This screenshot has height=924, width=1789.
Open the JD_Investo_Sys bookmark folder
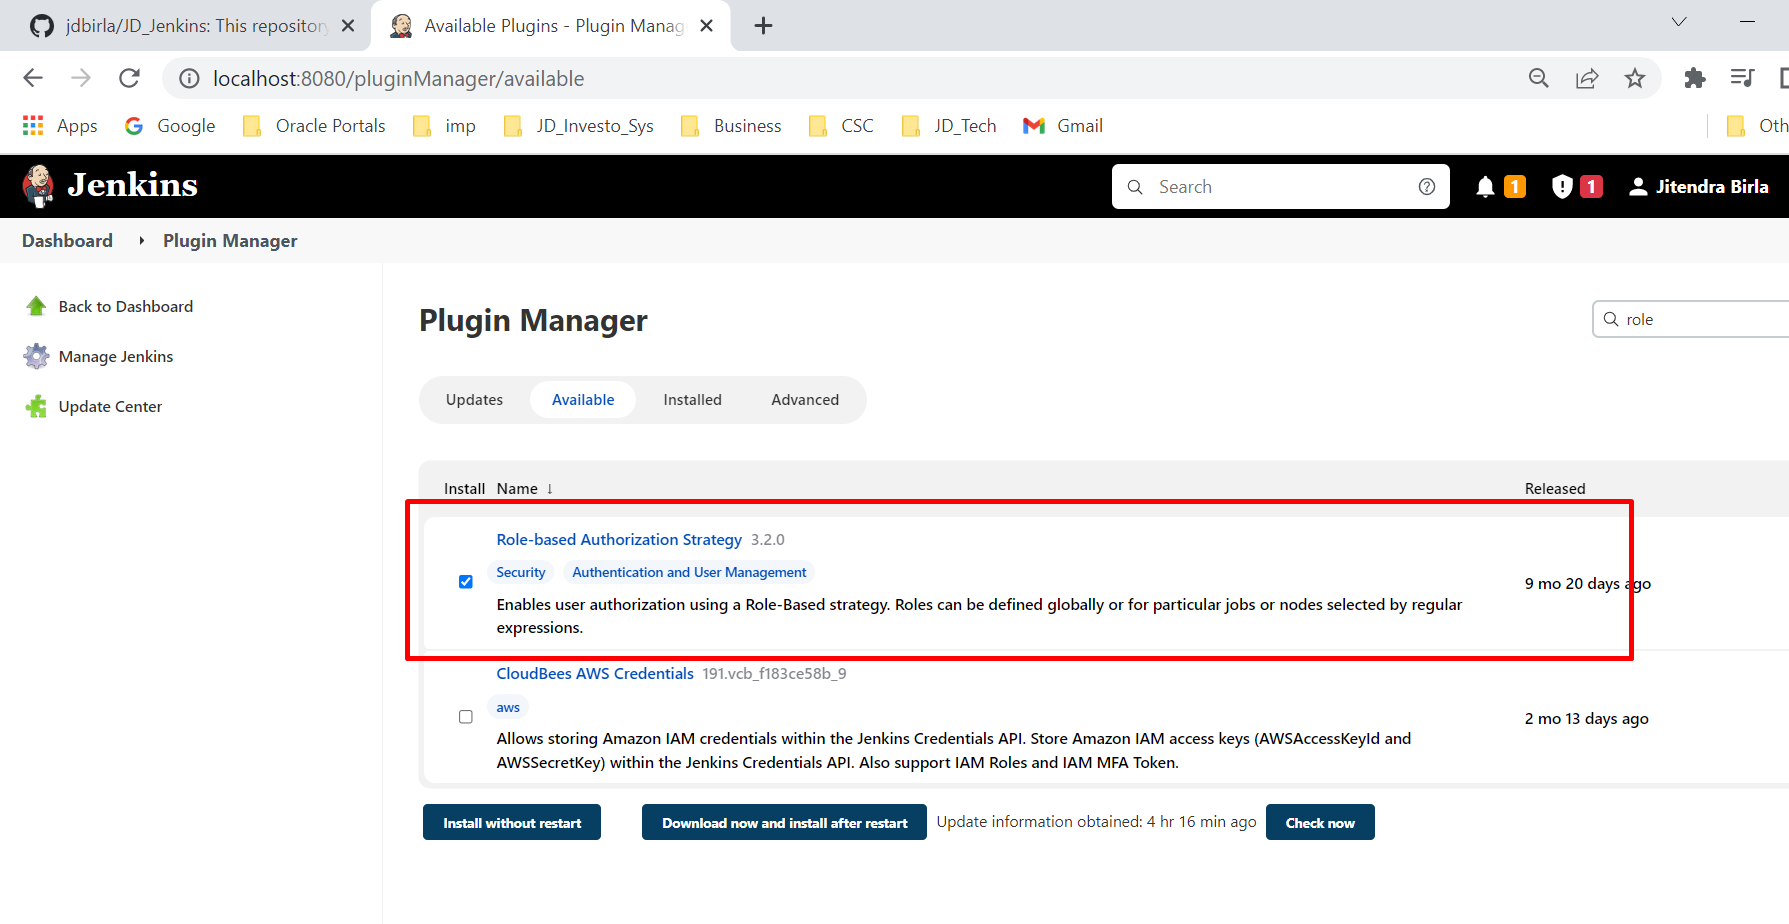coord(579,125)
